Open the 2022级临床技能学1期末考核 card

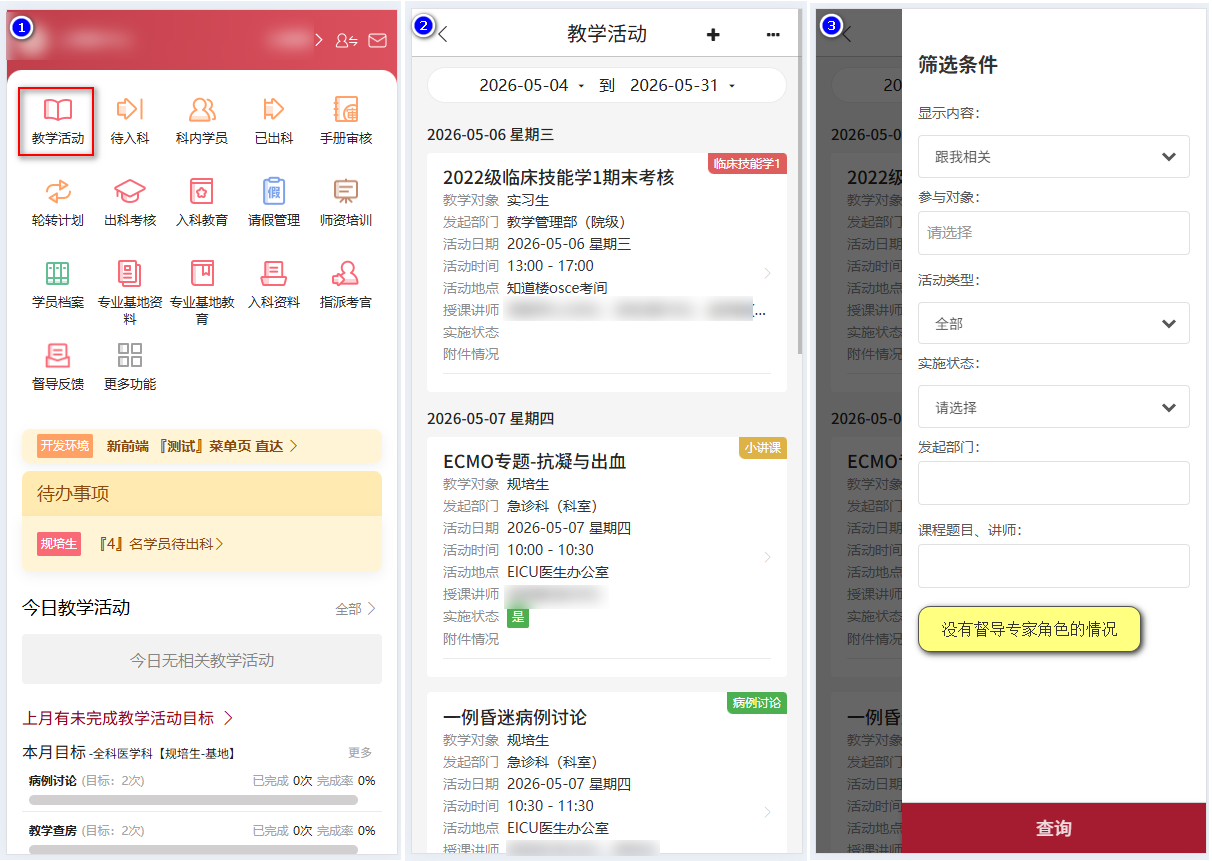(x=607, y=273)
